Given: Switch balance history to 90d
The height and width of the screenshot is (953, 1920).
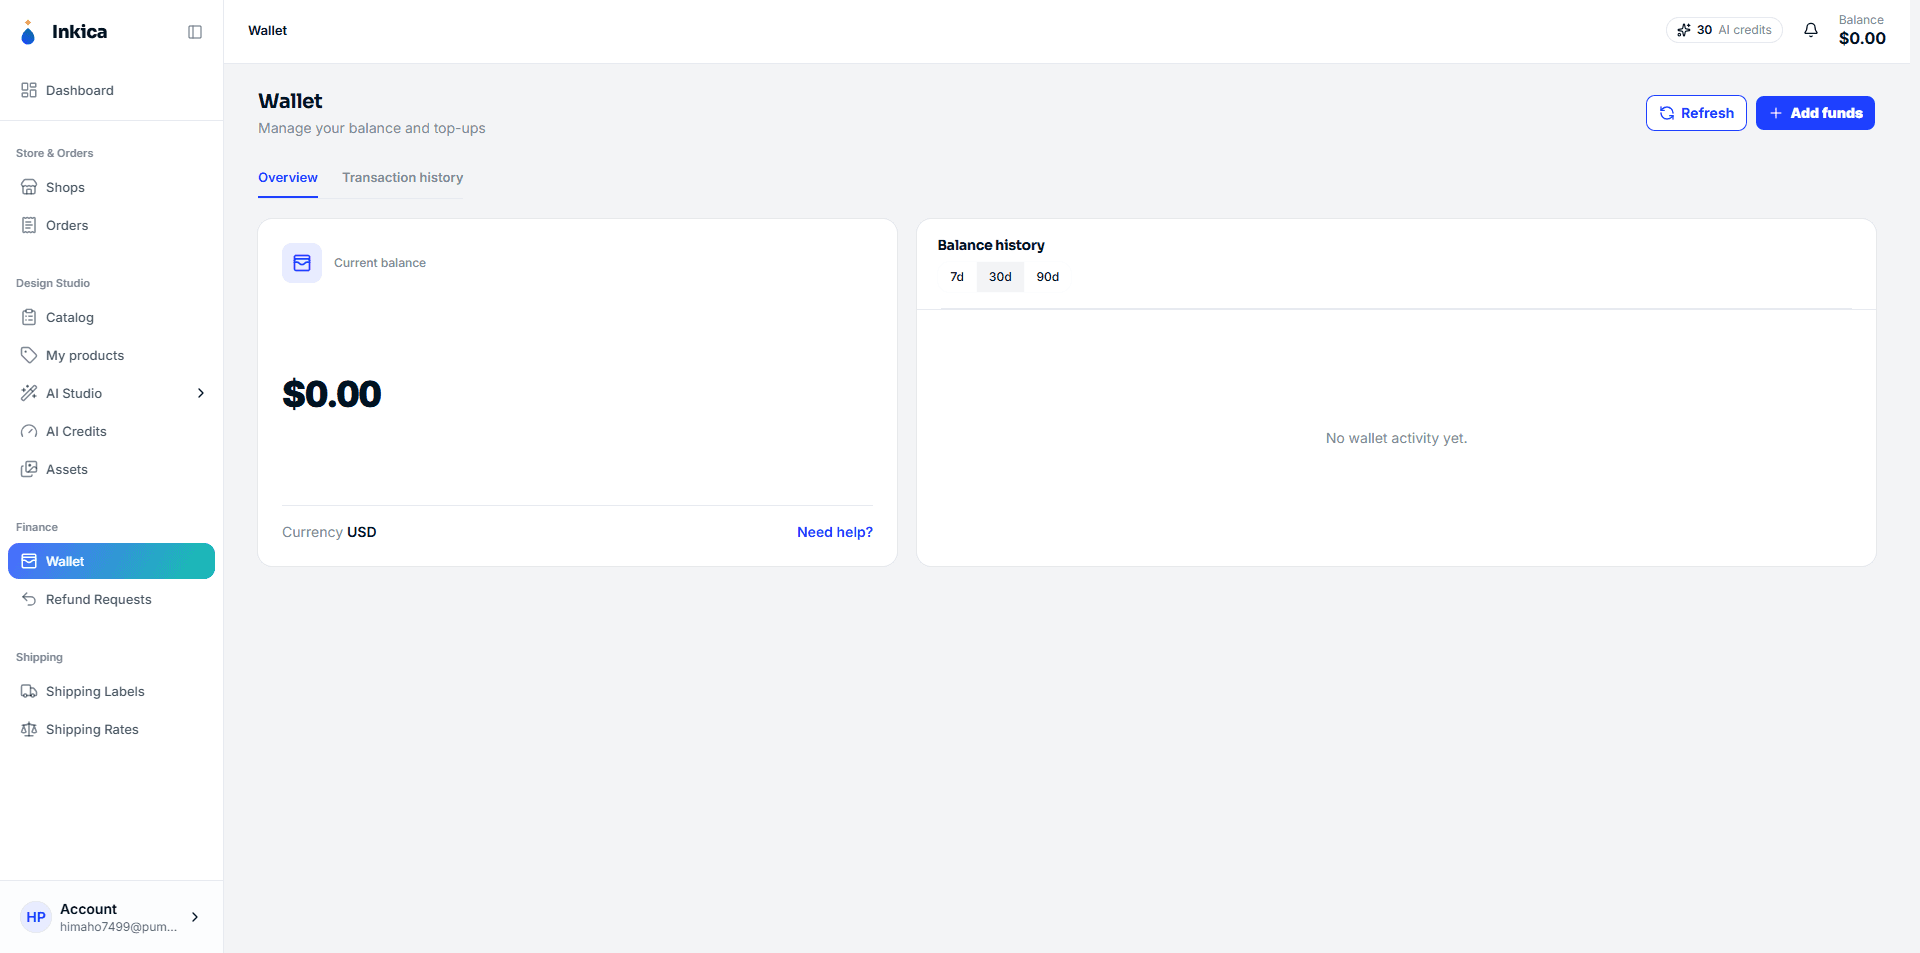Looking at the screenshot, I should [x=1047, y=277].
